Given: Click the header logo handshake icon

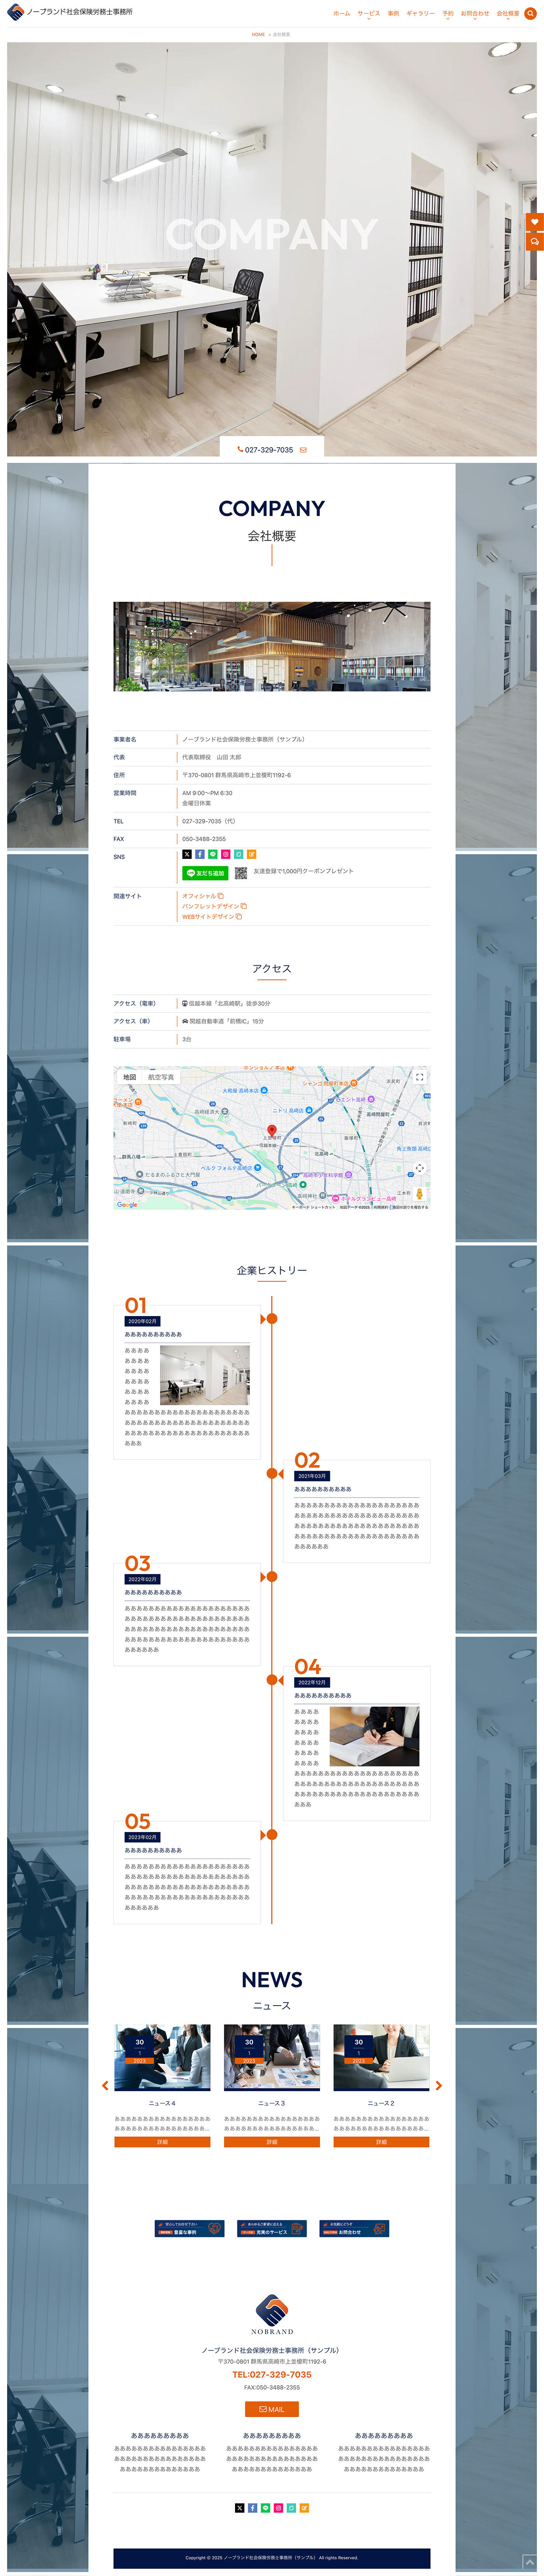Looking at the screenshot, I should (x=15, y=12).
